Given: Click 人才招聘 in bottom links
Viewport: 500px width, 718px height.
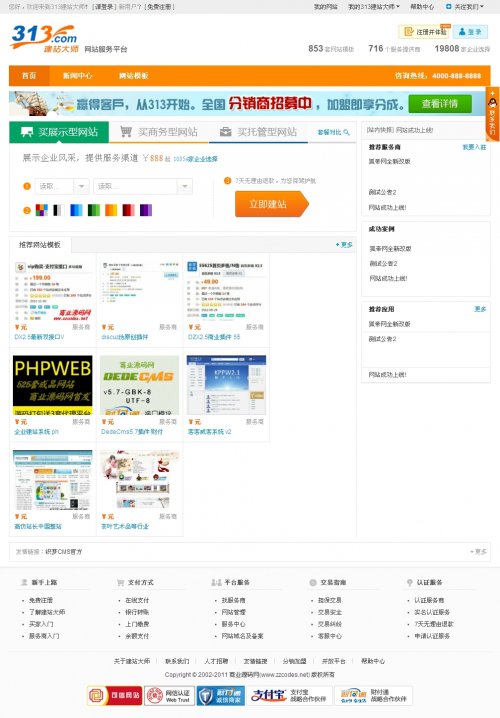Looking at the screenshot, I should [216, 661].
